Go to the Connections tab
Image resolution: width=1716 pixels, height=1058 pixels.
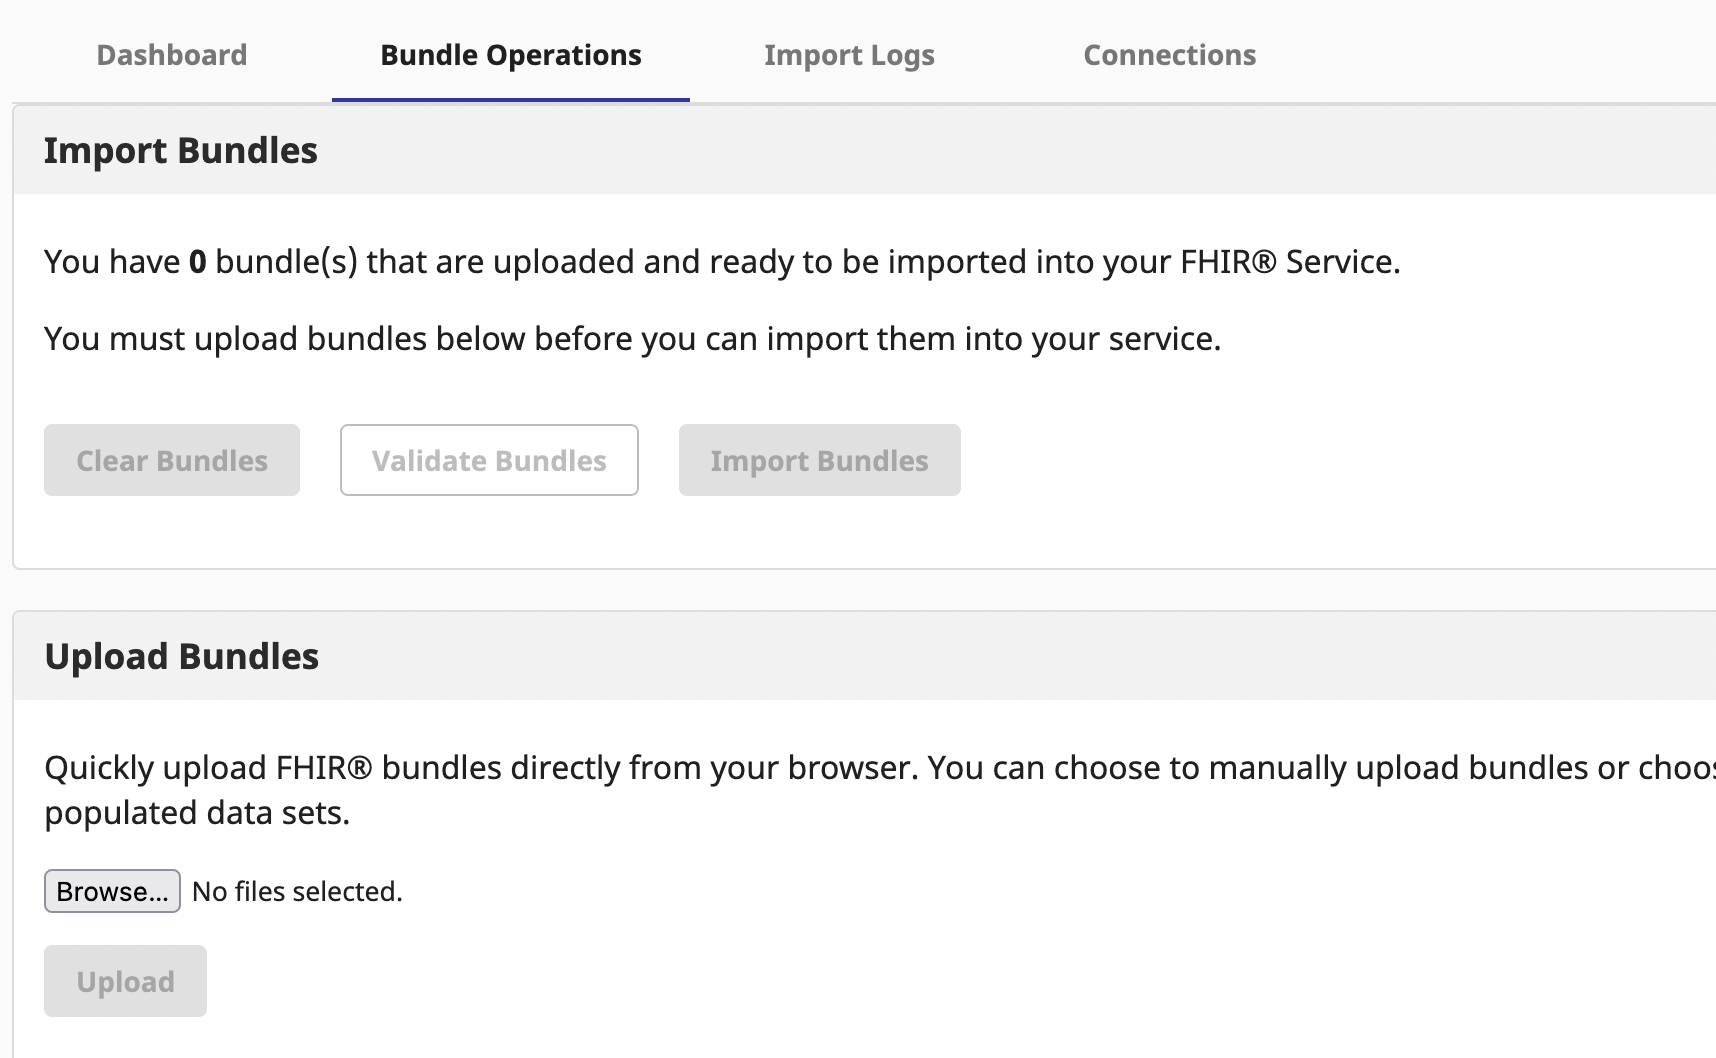(x=1169, y=55)
